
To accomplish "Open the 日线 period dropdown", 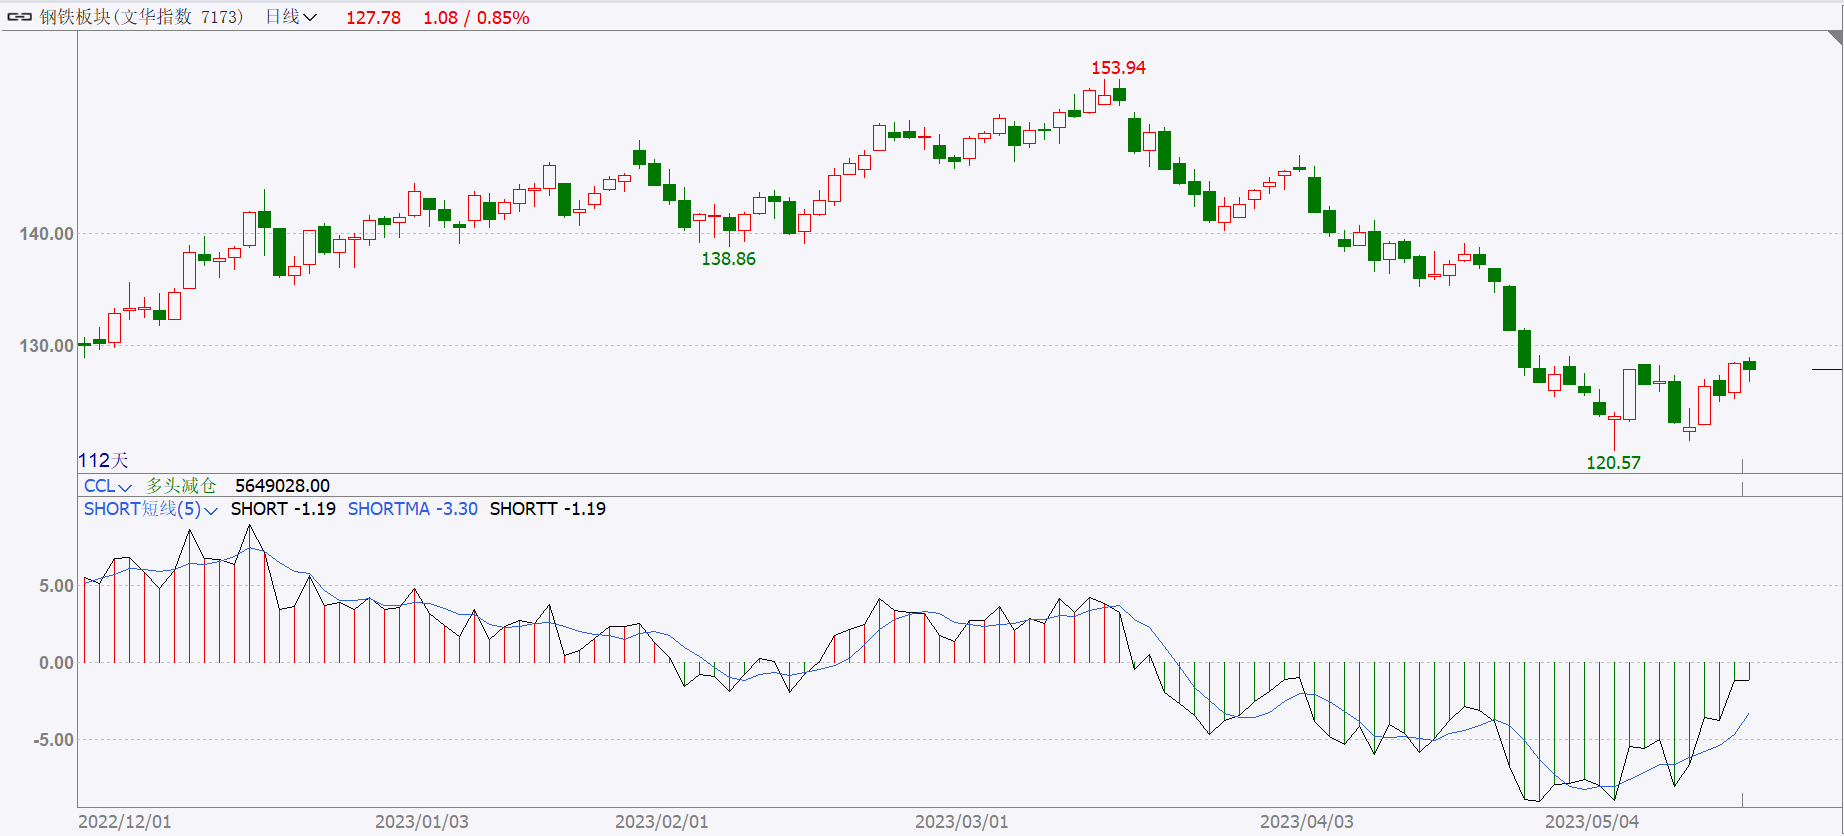I will (291, 17).
